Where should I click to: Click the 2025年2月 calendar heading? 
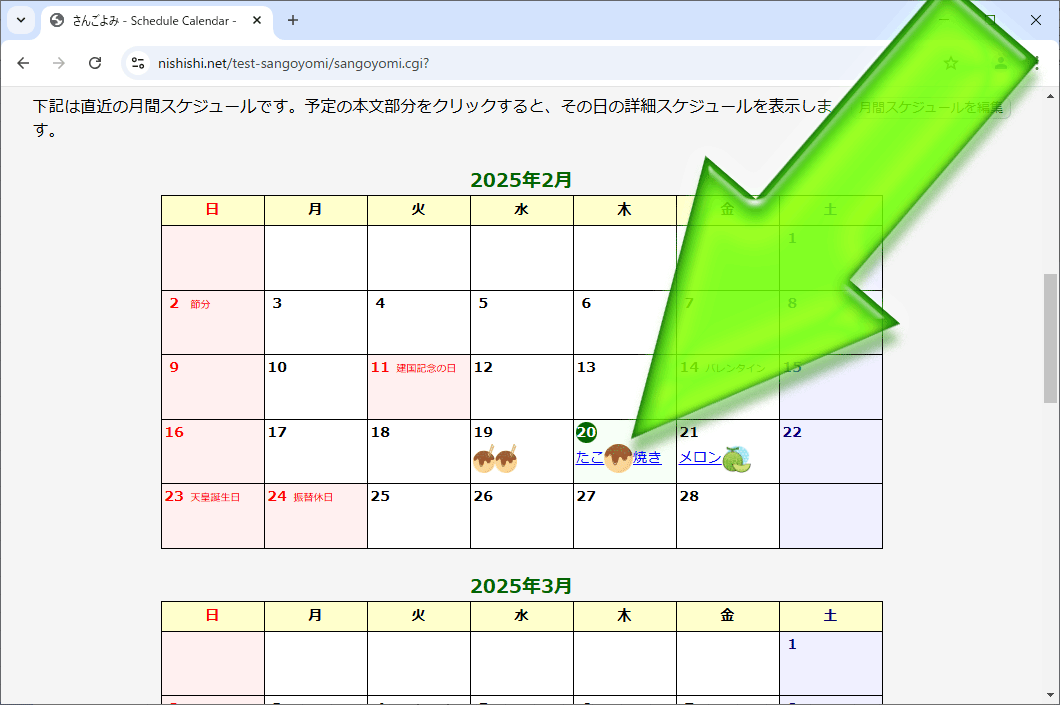pyautogui.click(x=521, y=180)
